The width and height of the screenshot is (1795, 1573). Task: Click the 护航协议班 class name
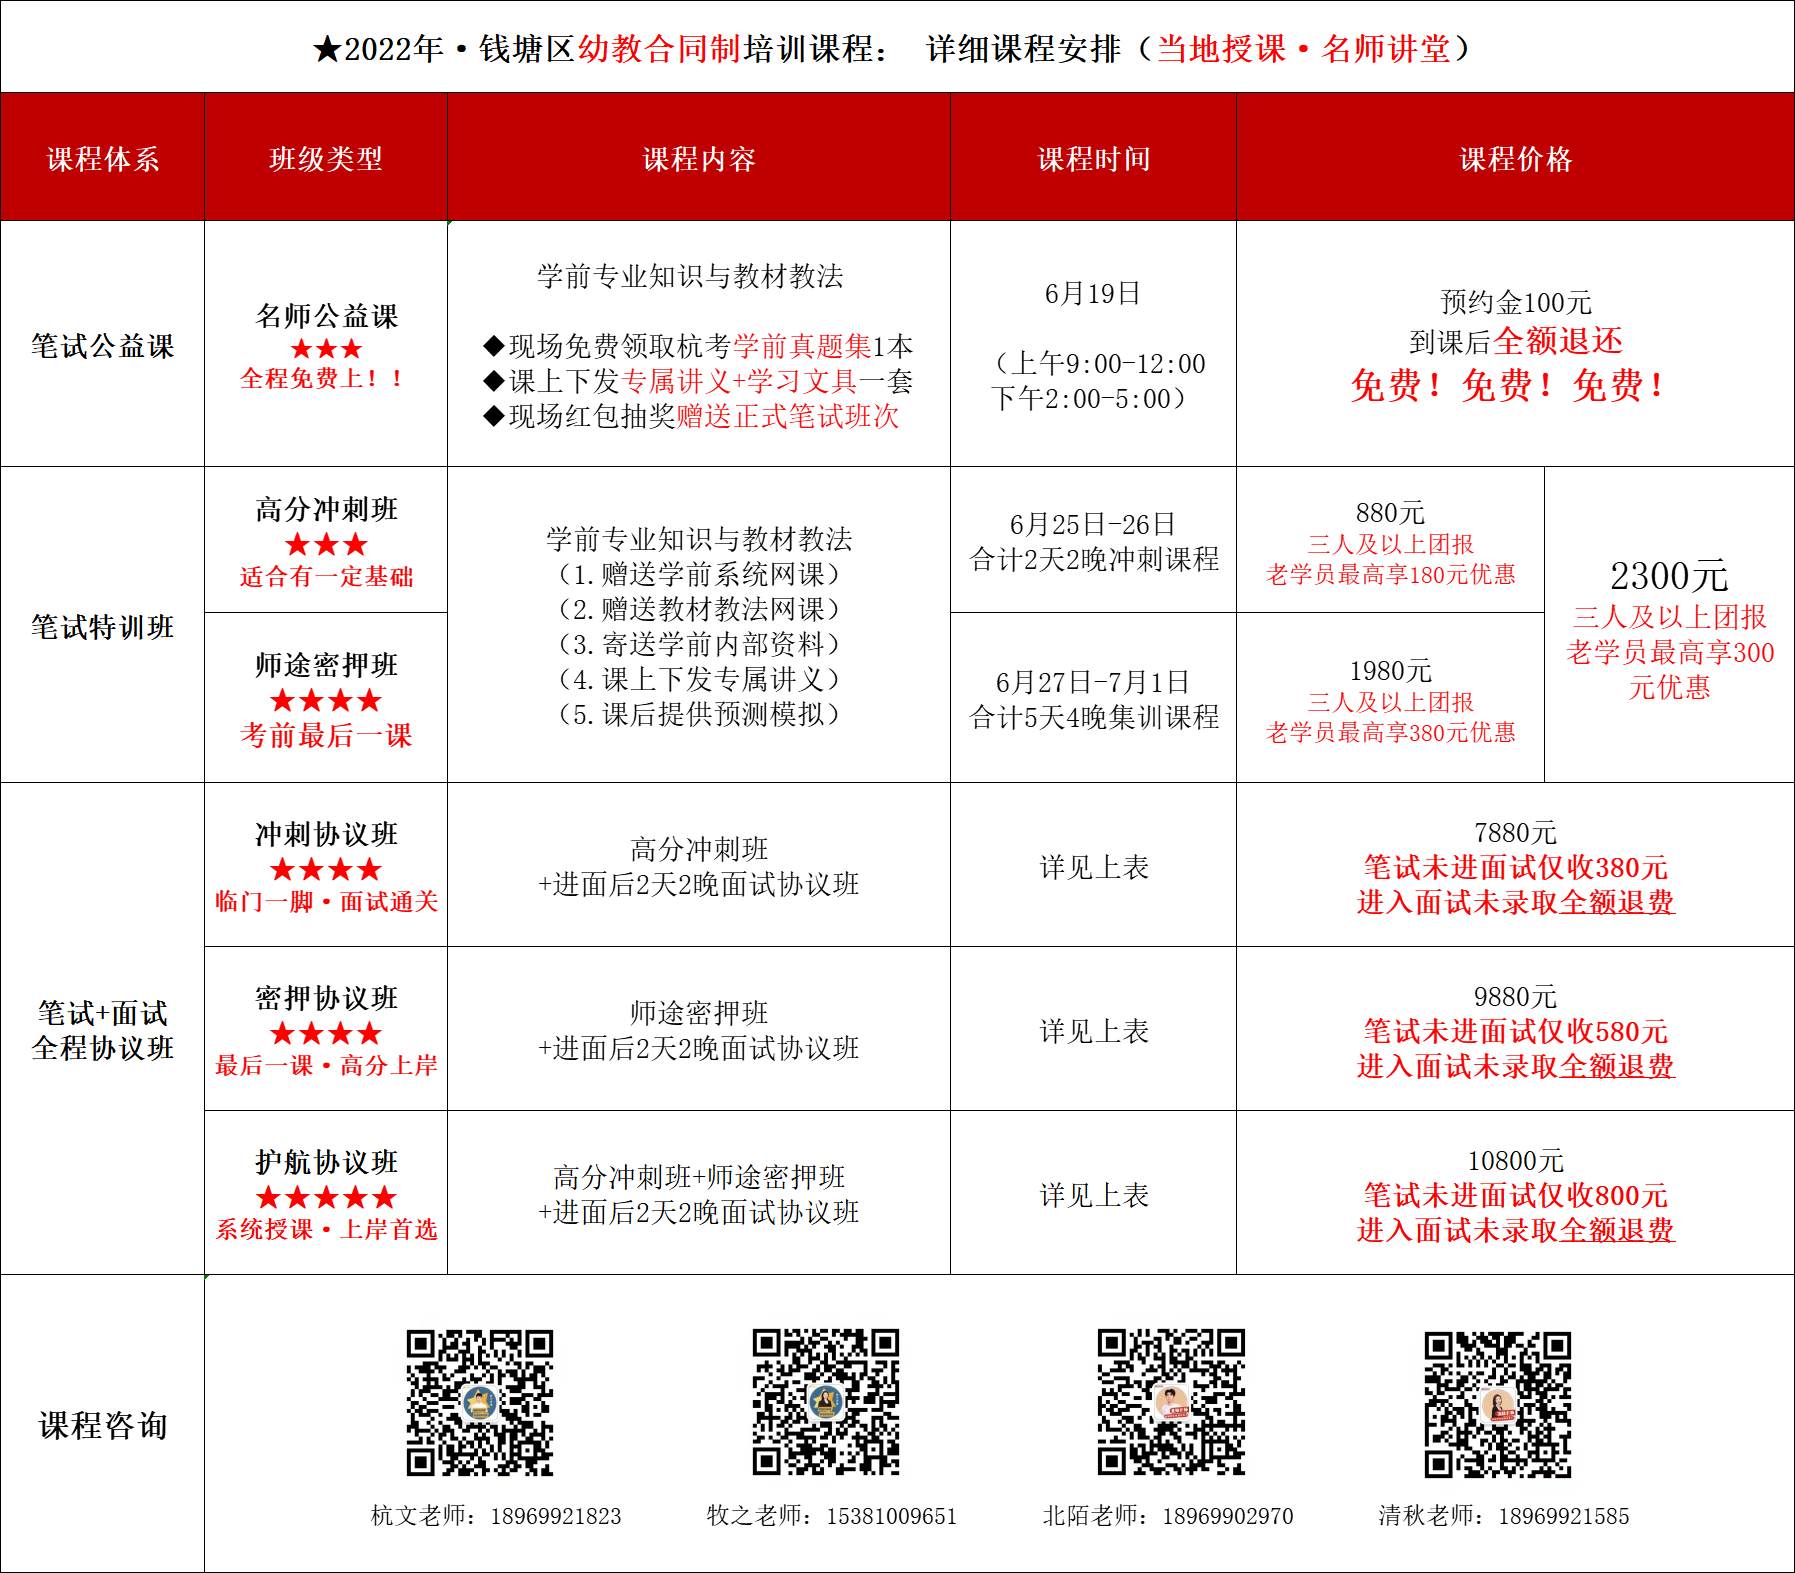pos(326,1162)
